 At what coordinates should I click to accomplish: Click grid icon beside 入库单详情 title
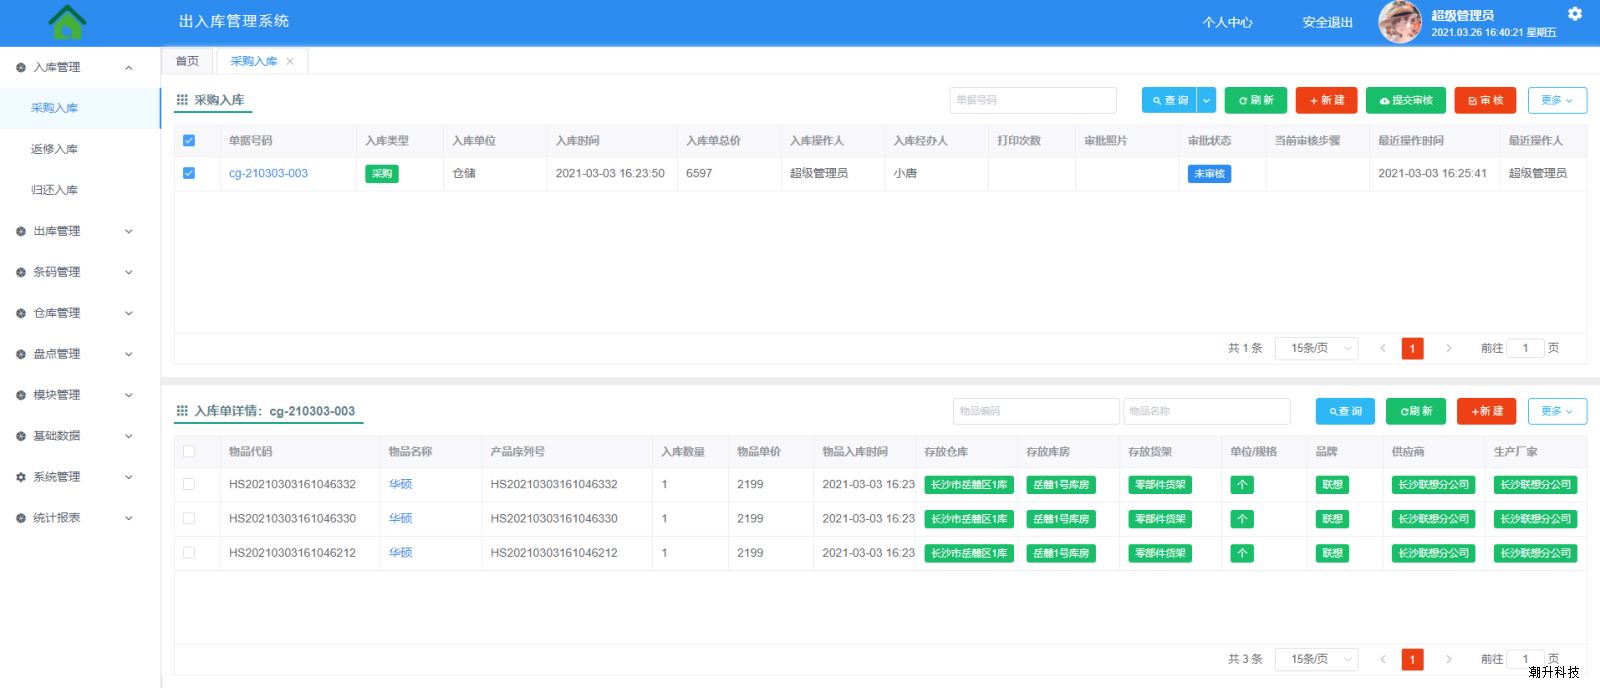coord(182,411)
